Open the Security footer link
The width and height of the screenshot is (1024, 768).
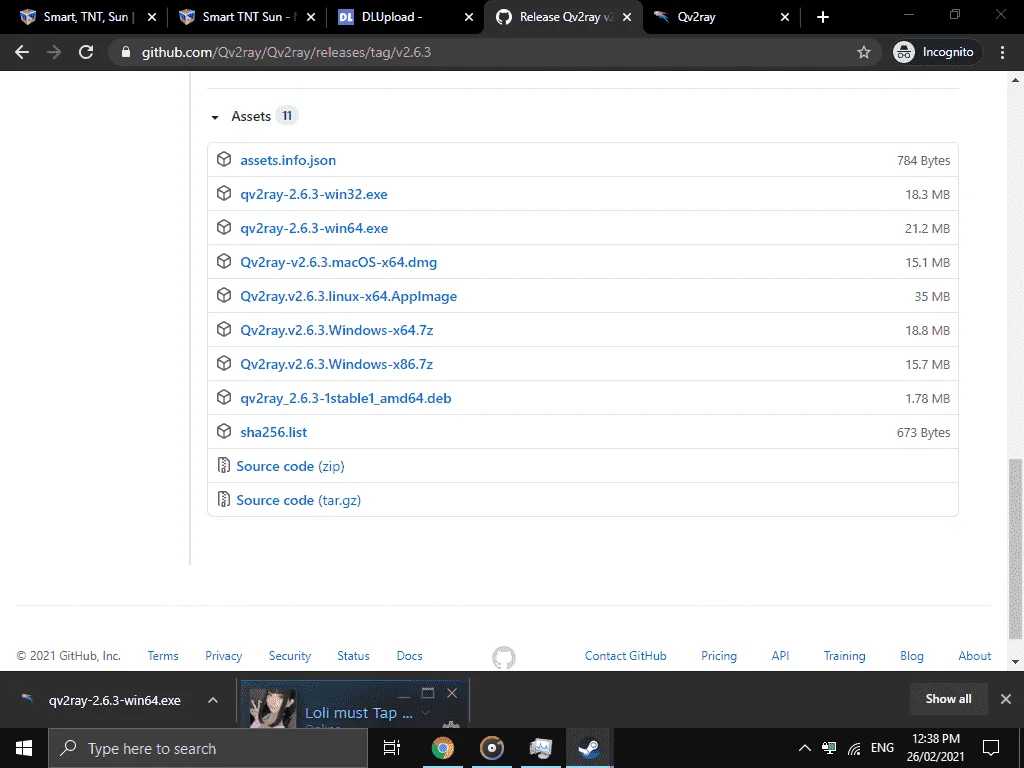(x=289, y=656)
